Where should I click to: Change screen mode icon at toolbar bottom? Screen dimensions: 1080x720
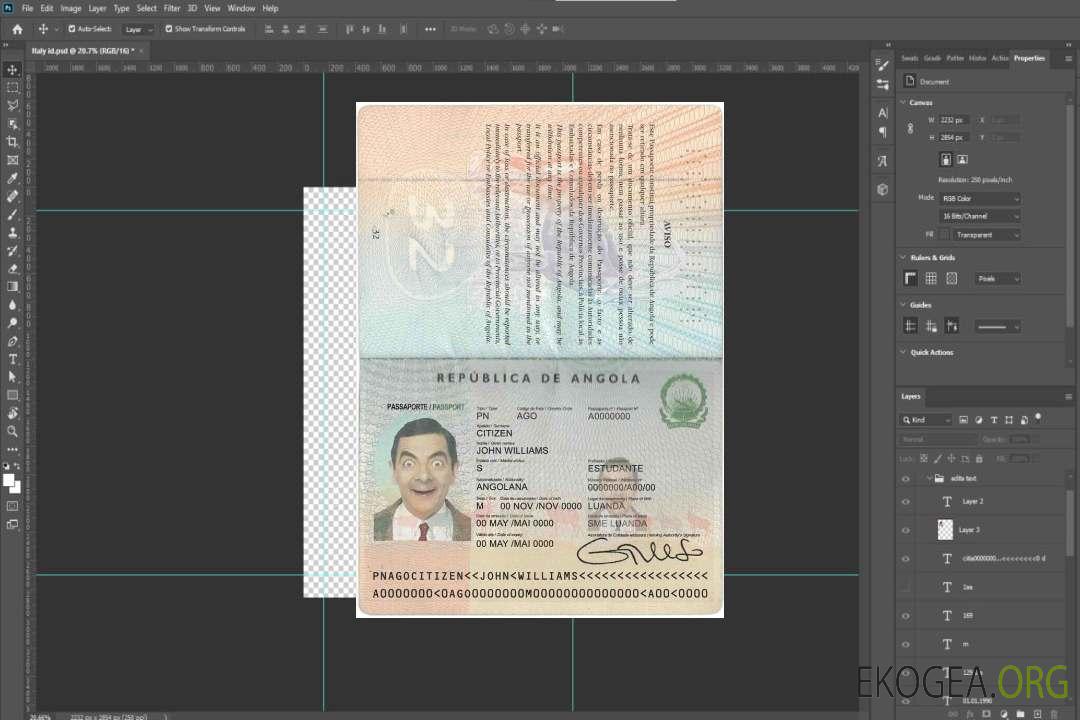pos(12,524)
